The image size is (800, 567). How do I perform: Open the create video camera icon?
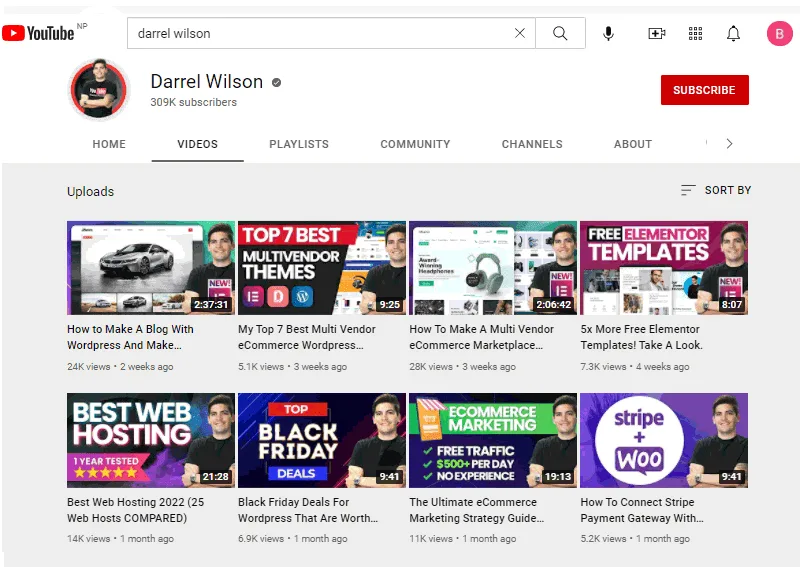[x=657, y=34]
